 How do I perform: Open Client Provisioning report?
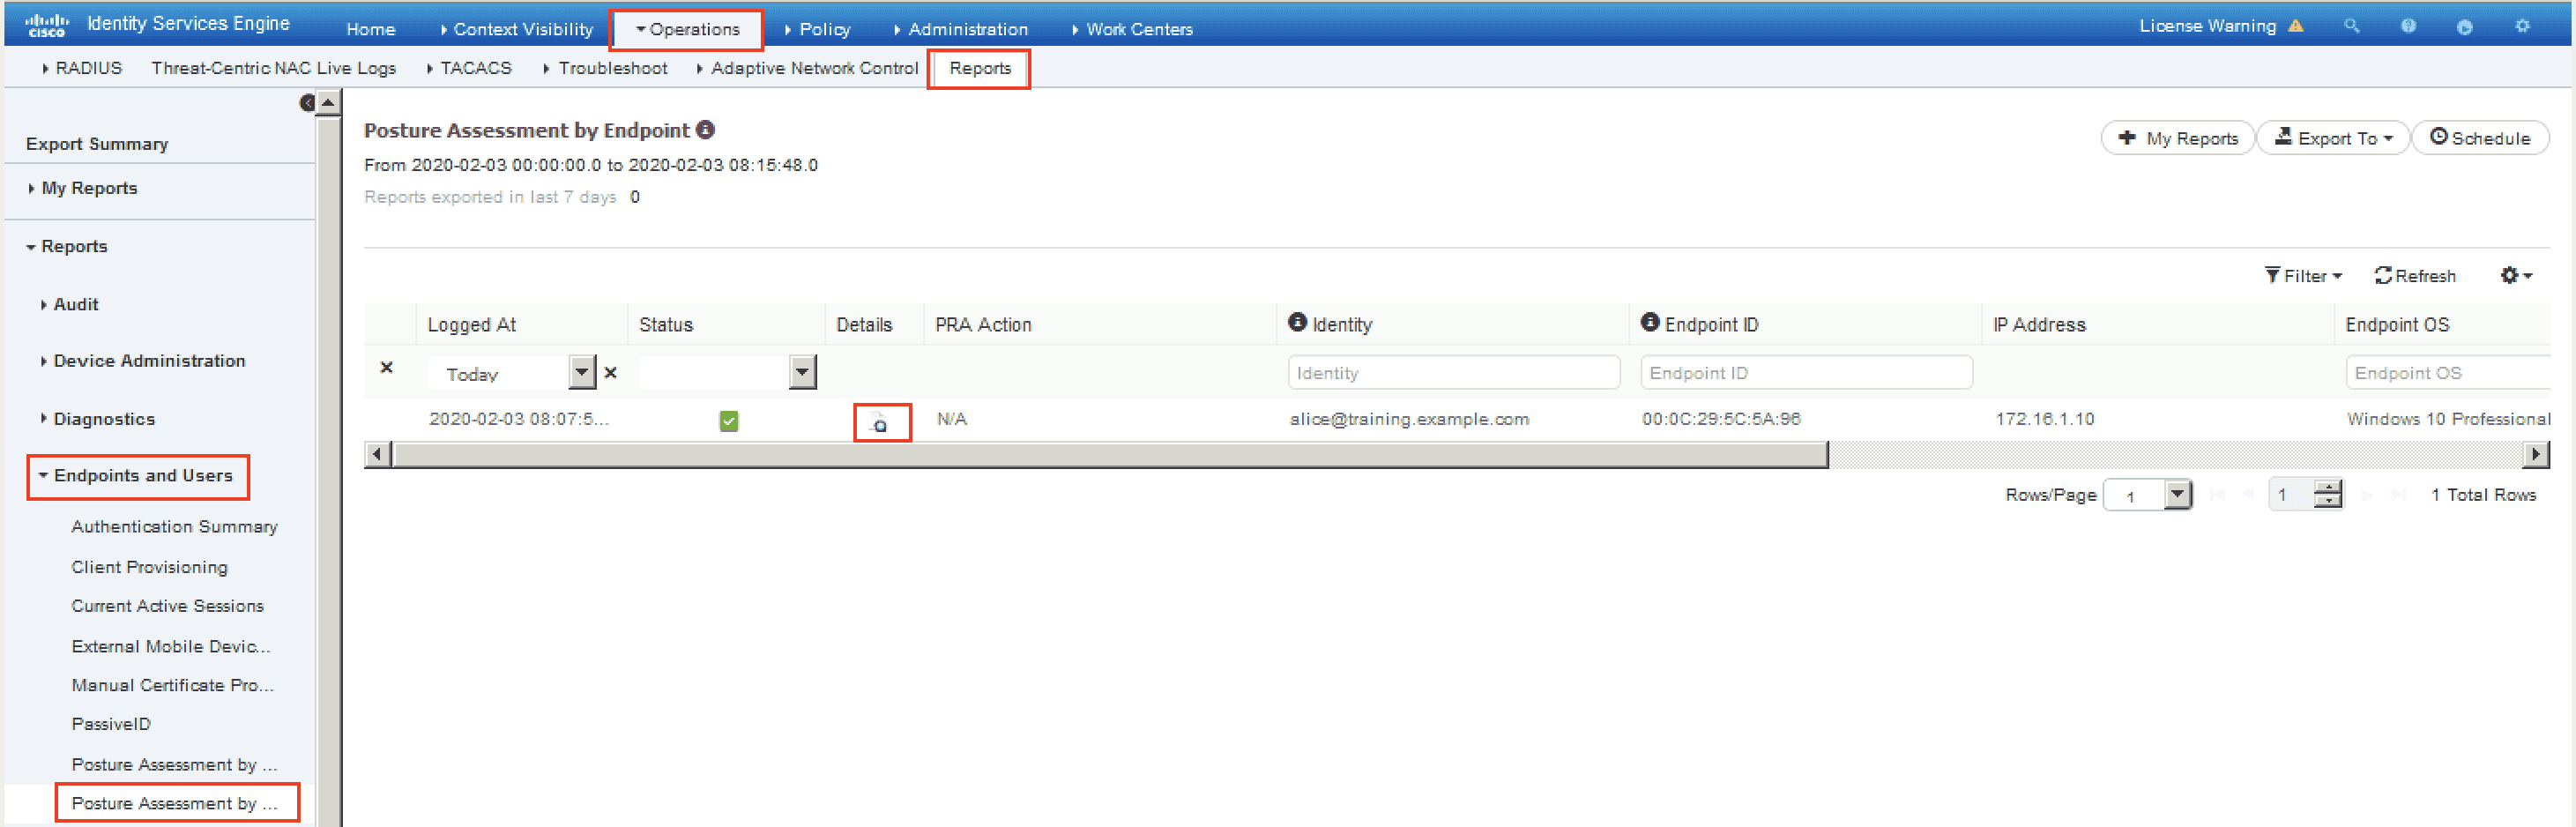coord(149,567)
